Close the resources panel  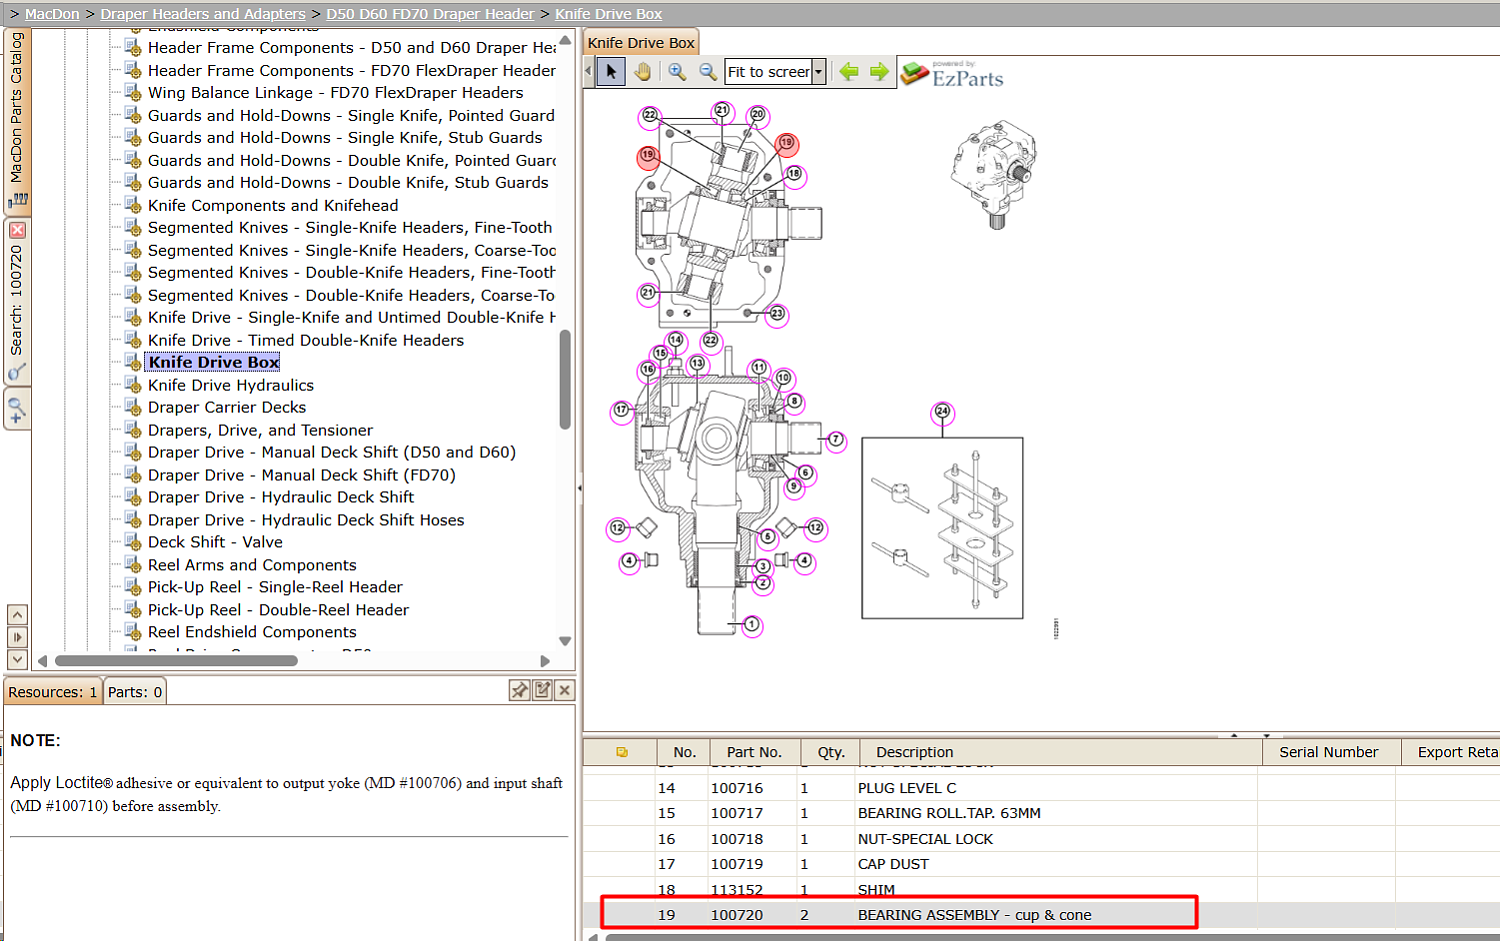[x=565, y=690]
